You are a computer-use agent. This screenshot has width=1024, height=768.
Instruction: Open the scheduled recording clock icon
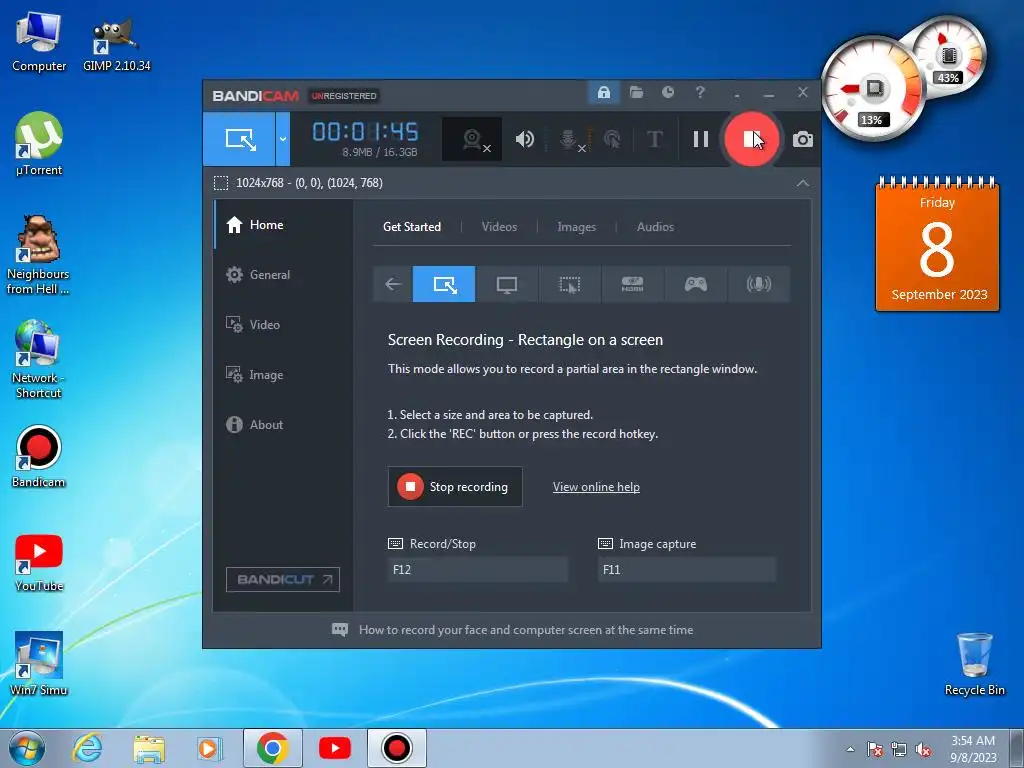(667, 92)
